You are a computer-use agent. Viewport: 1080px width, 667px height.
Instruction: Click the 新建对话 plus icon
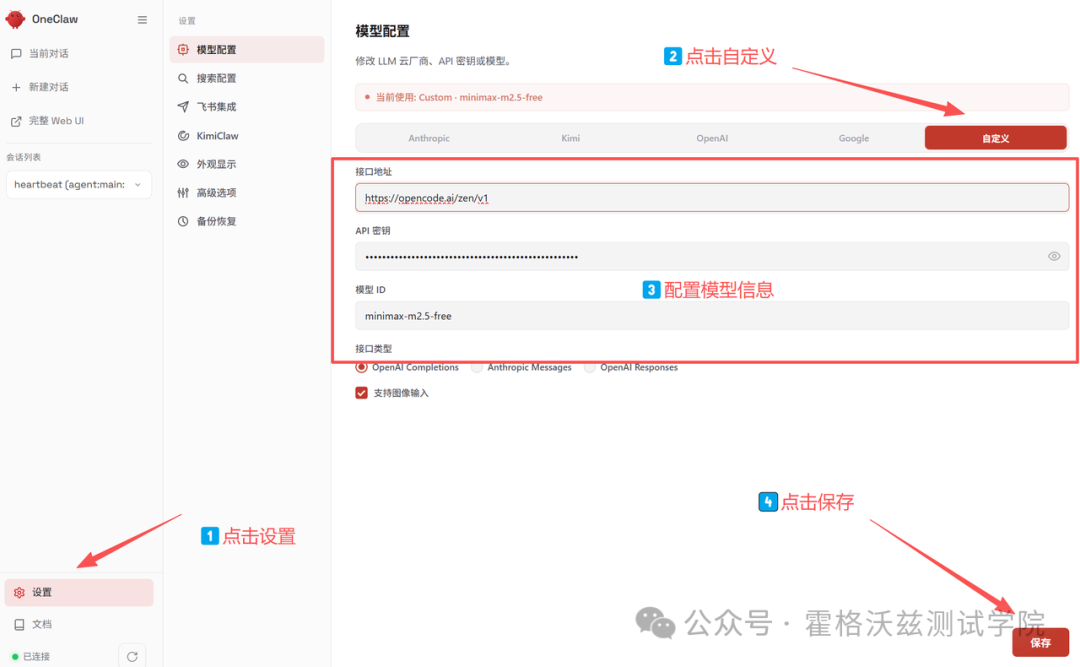(16, 87)
